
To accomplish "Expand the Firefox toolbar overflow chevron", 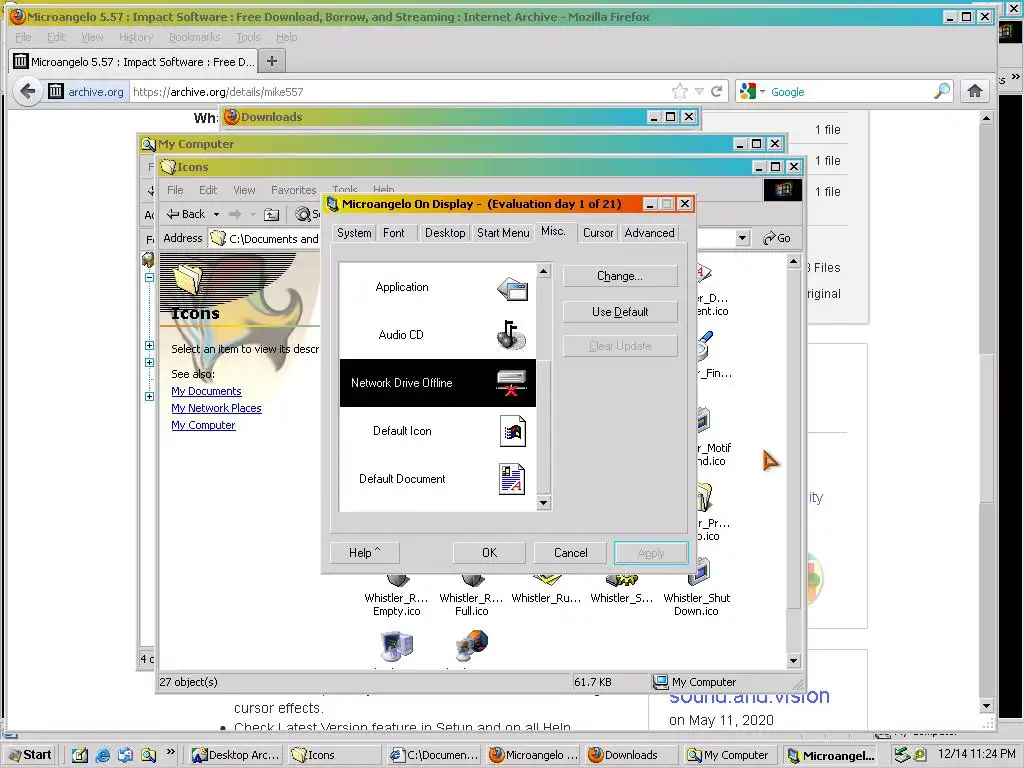I will [1016, 77].
